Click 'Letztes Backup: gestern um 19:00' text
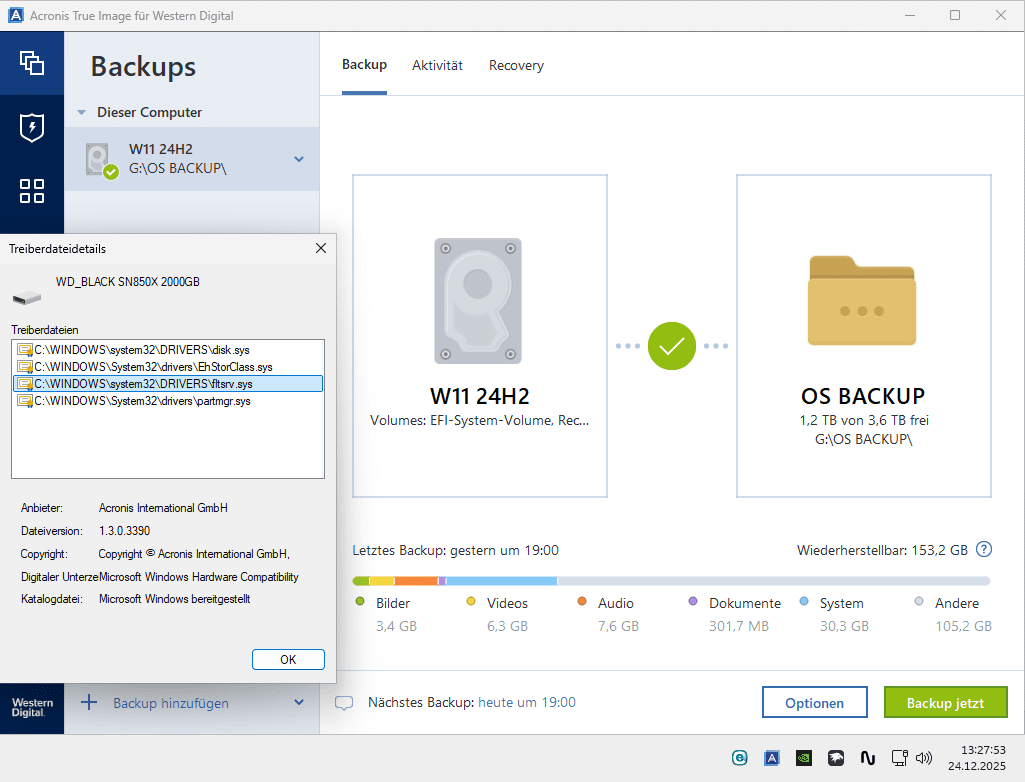Screen dimensions: 1025x782 tap(456, 551)
